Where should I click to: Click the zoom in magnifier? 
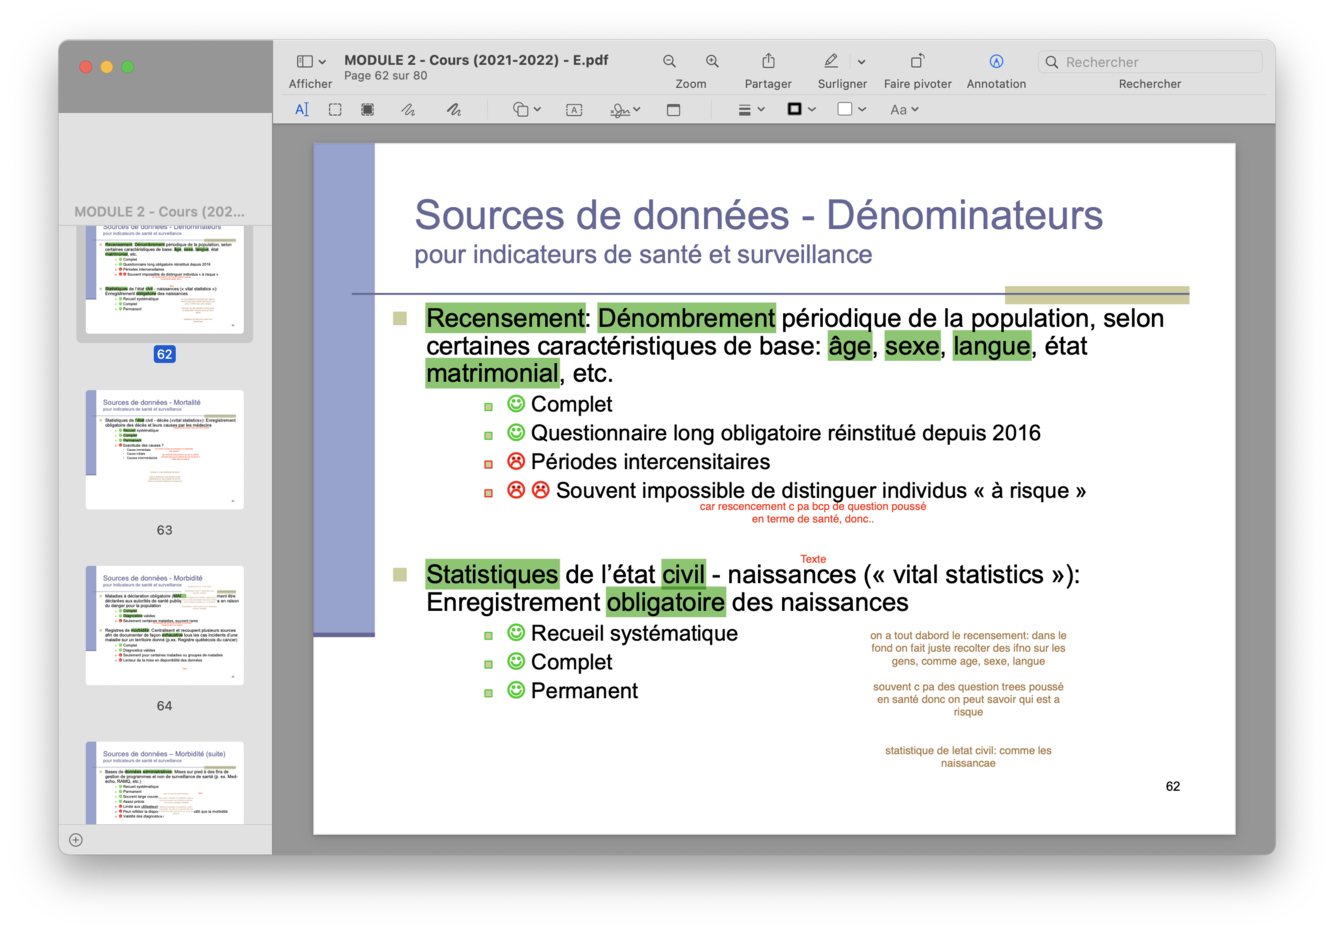(712, 62)
